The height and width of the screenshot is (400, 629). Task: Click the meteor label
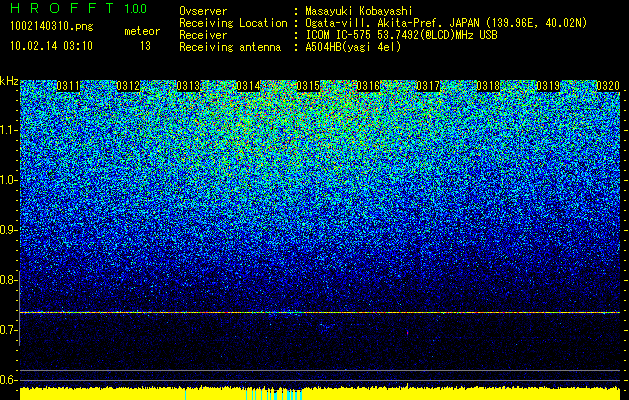coord(142,31)
